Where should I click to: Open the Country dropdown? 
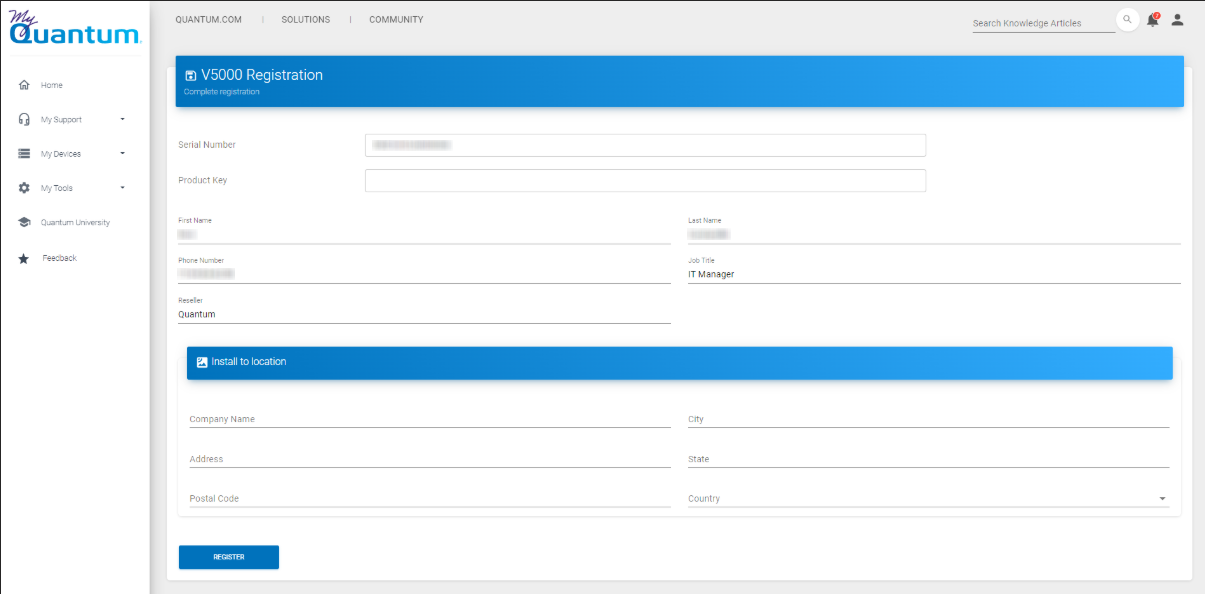pyautogui.click(x=1162, y=498)
